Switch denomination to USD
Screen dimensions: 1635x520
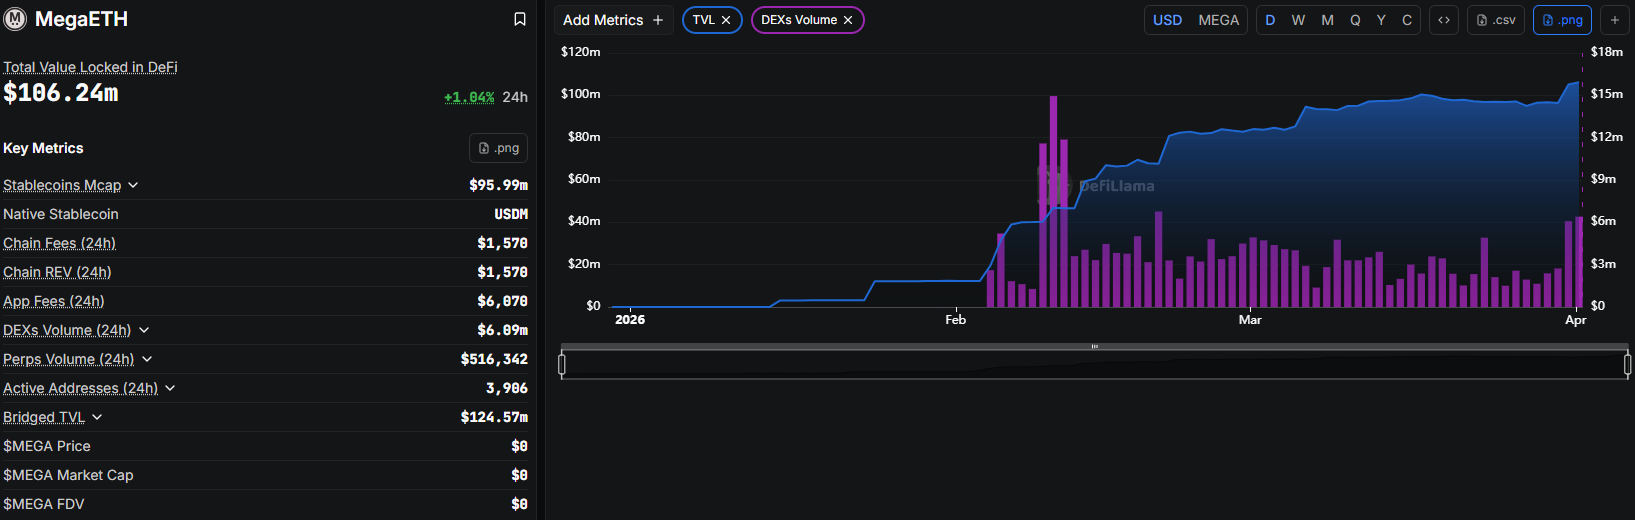click(x=1167, y=20)
